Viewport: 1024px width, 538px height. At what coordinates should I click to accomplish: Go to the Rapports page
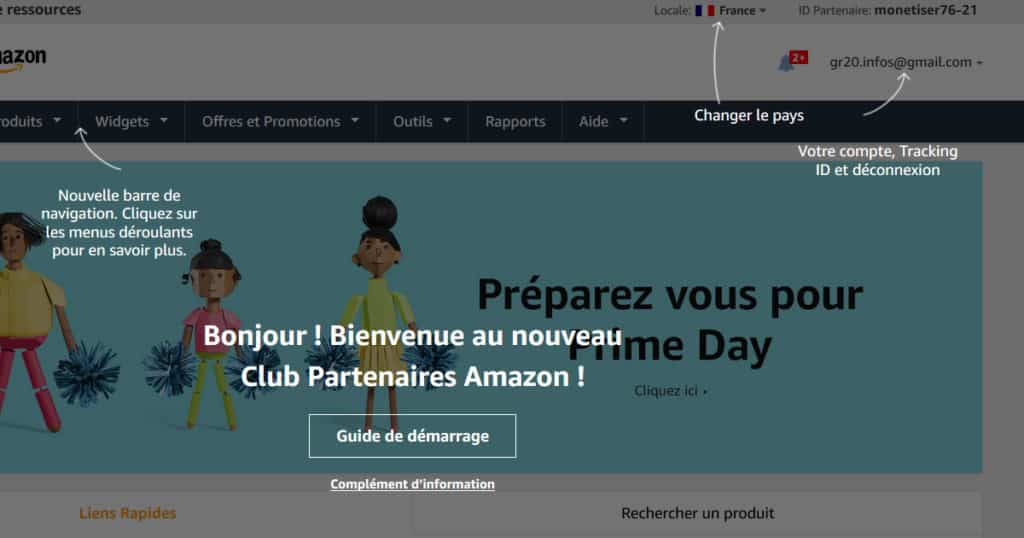(x=515, y=121)
